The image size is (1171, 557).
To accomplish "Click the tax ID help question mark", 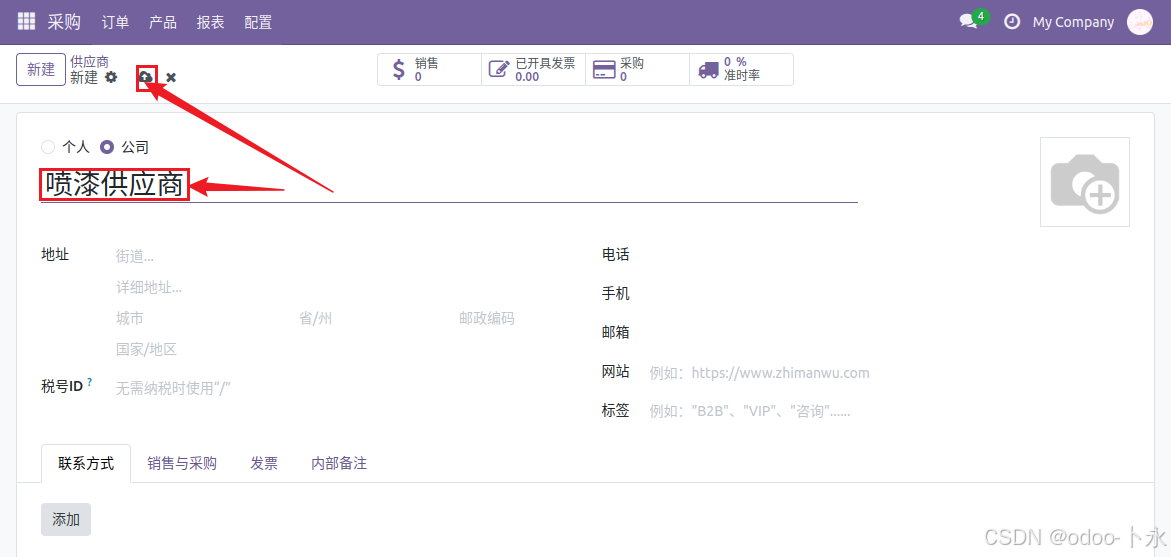I will coord(90,382).
